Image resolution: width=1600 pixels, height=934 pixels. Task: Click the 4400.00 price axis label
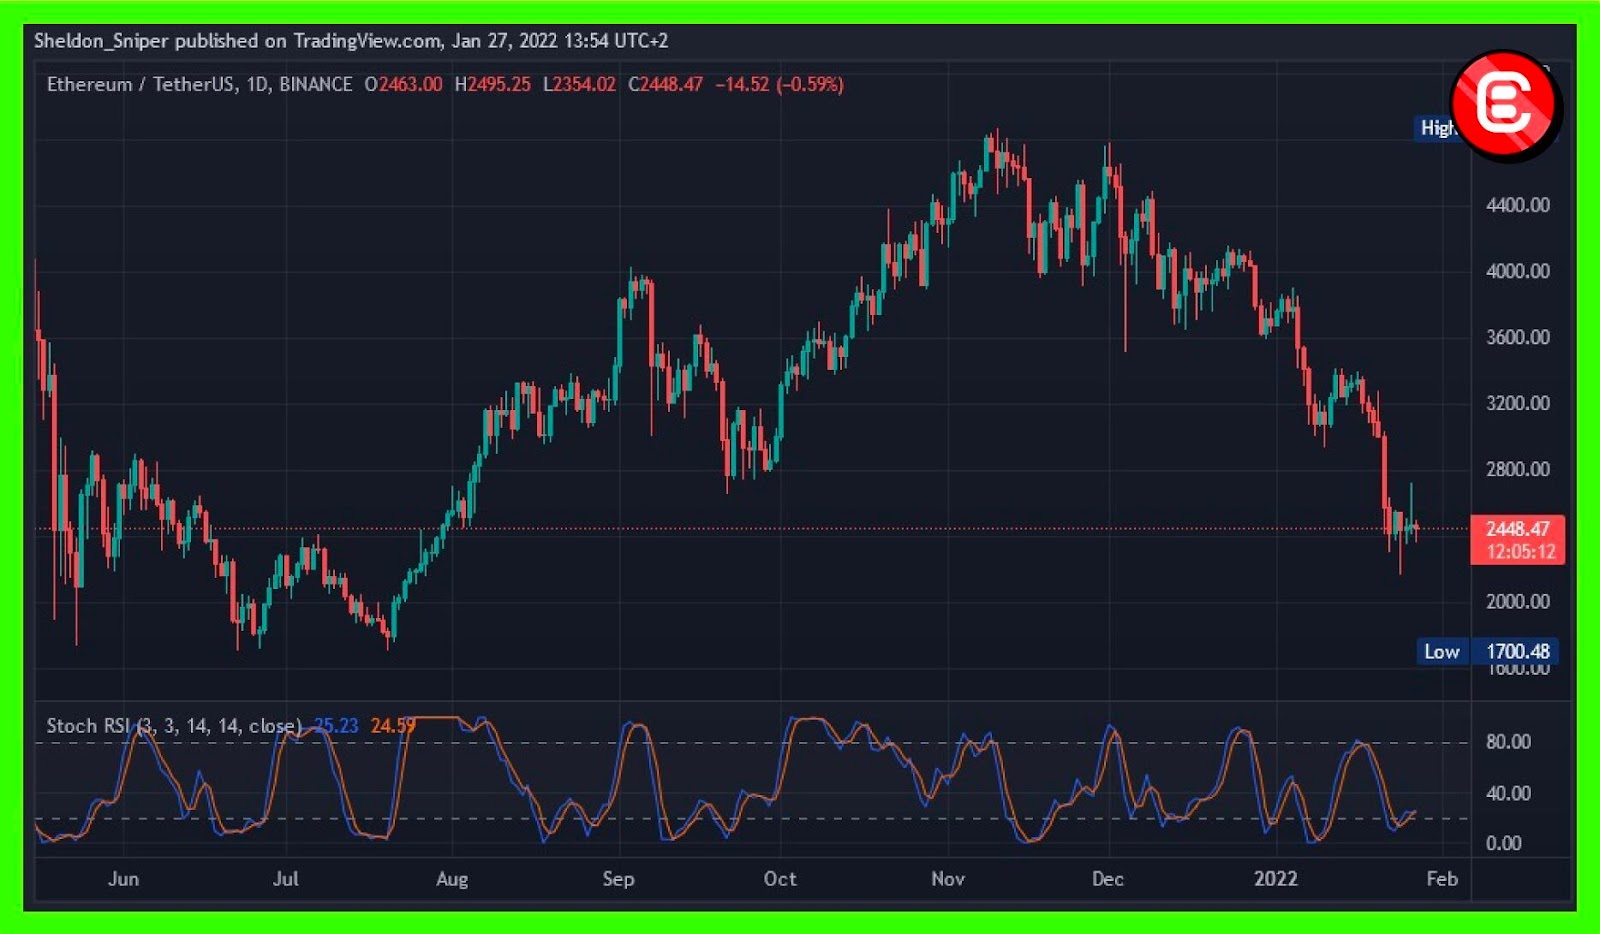(x=1517, y=205)
